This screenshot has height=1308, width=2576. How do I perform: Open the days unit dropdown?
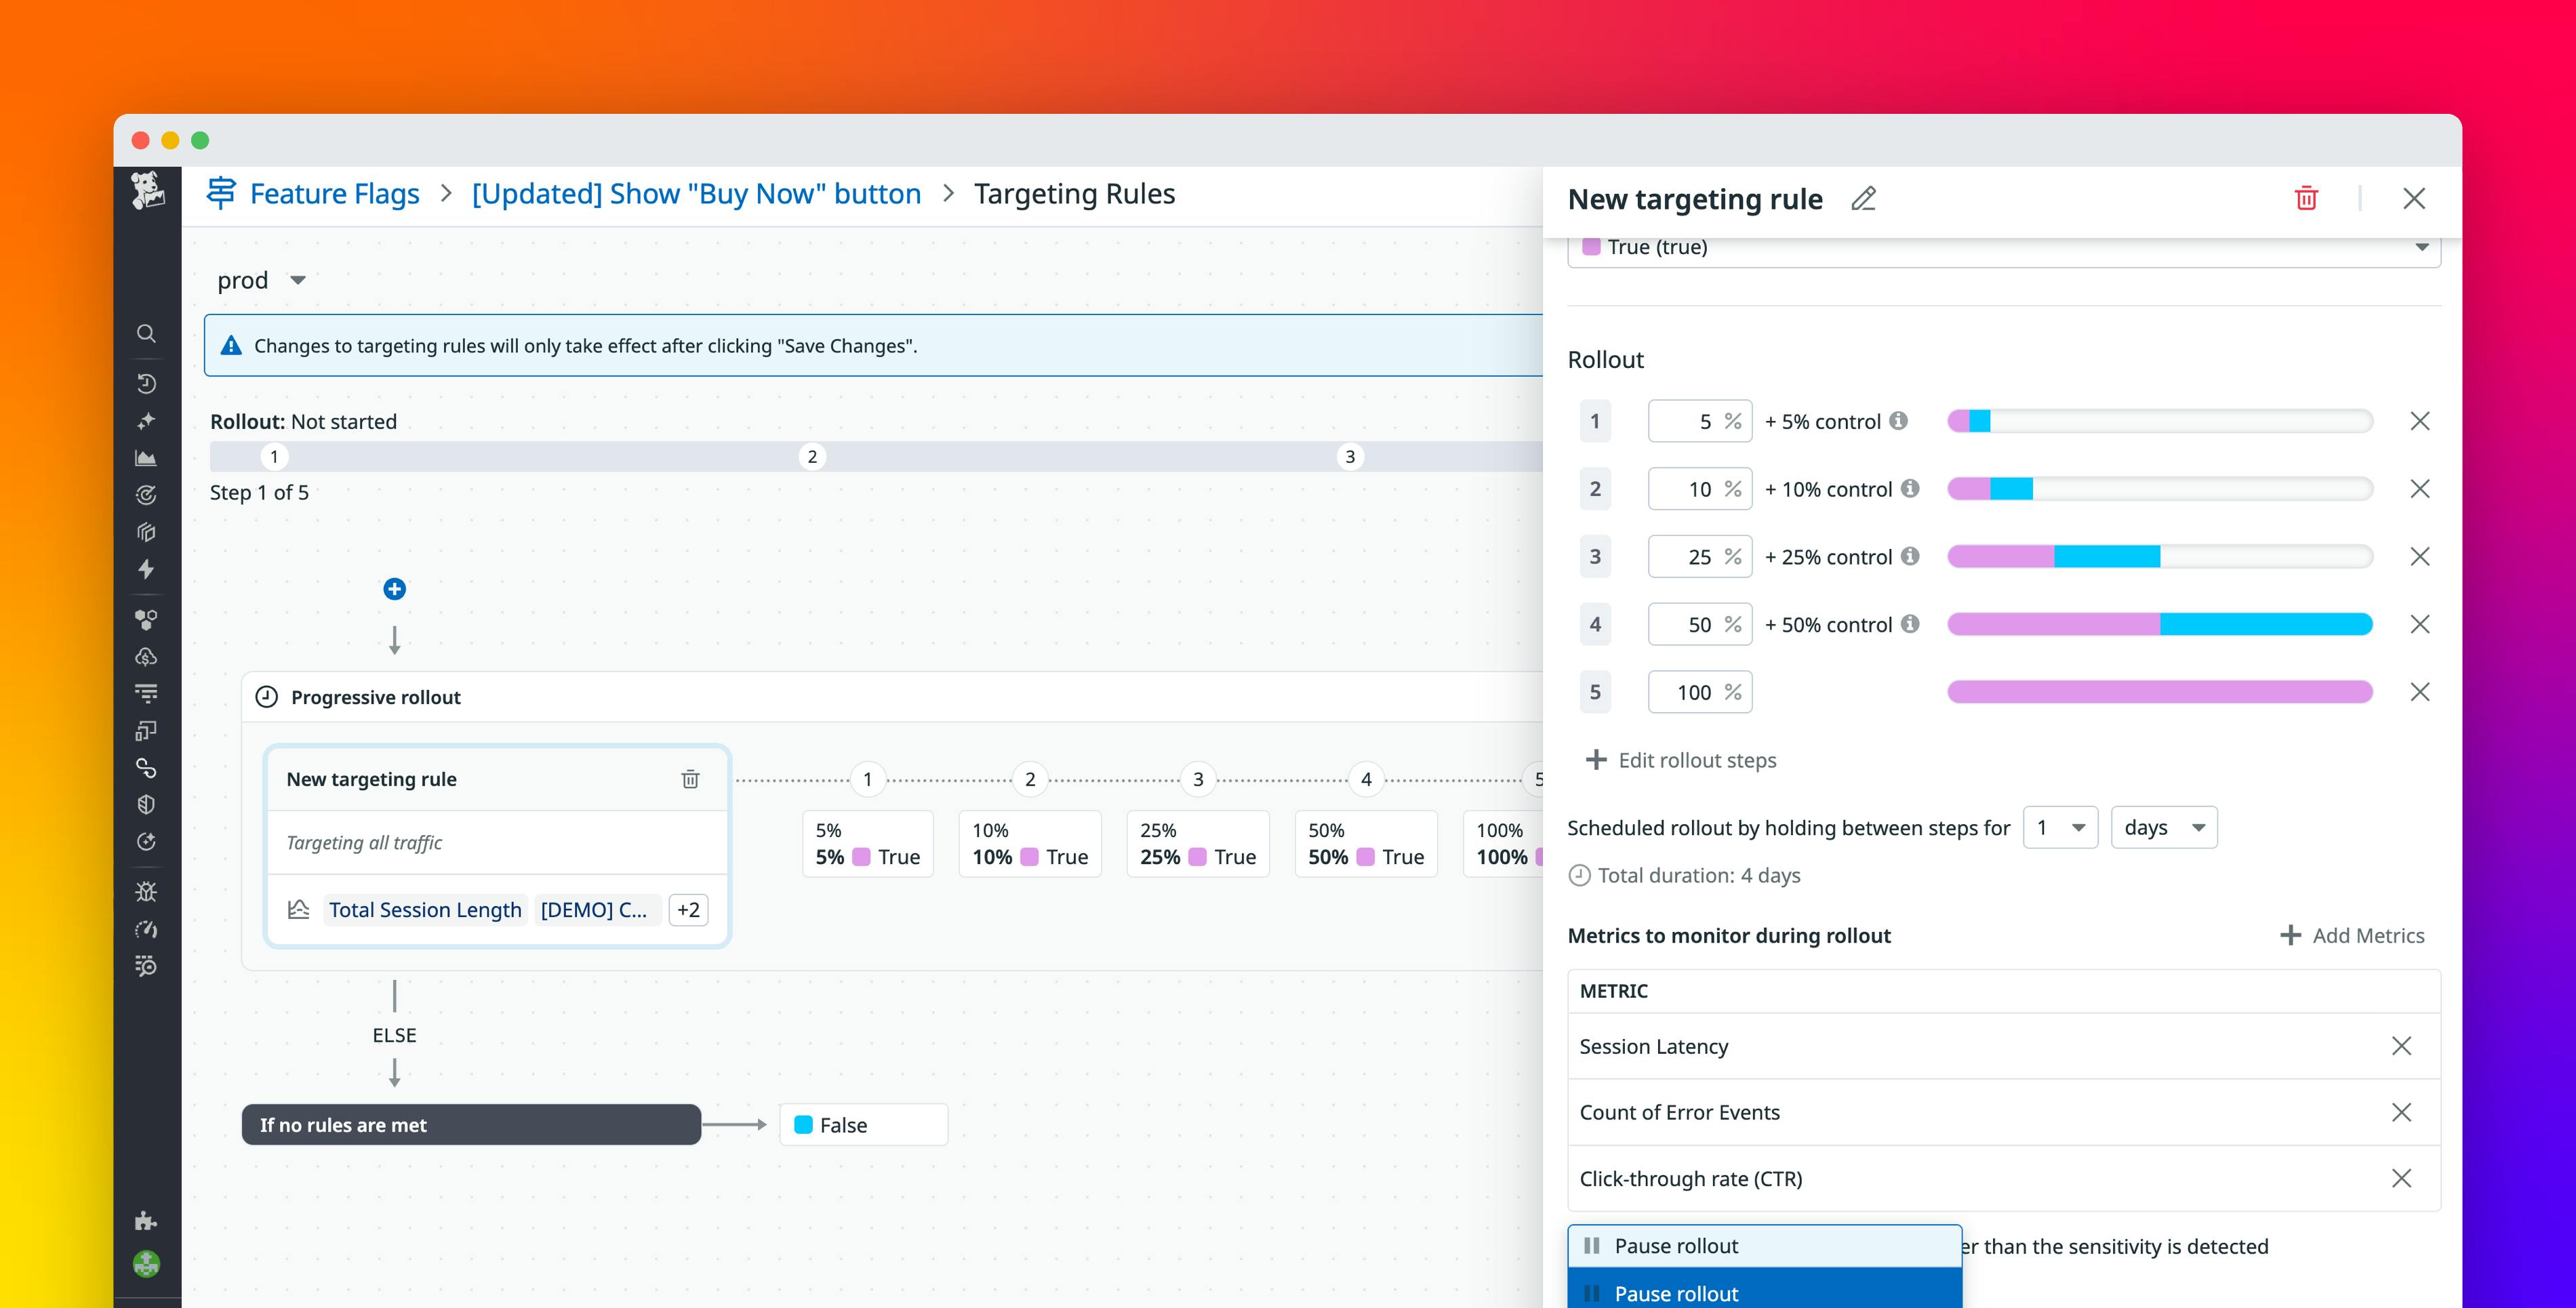coord(2163,827)
